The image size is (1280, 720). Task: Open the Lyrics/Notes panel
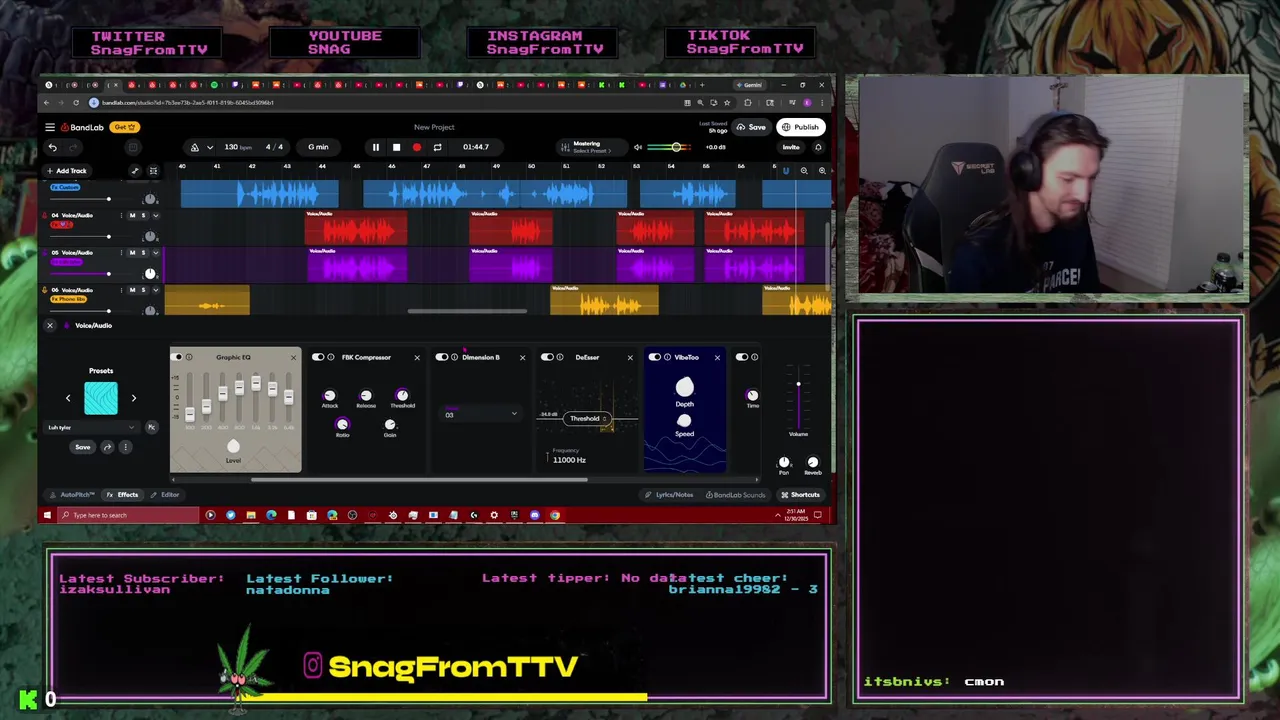669,495
